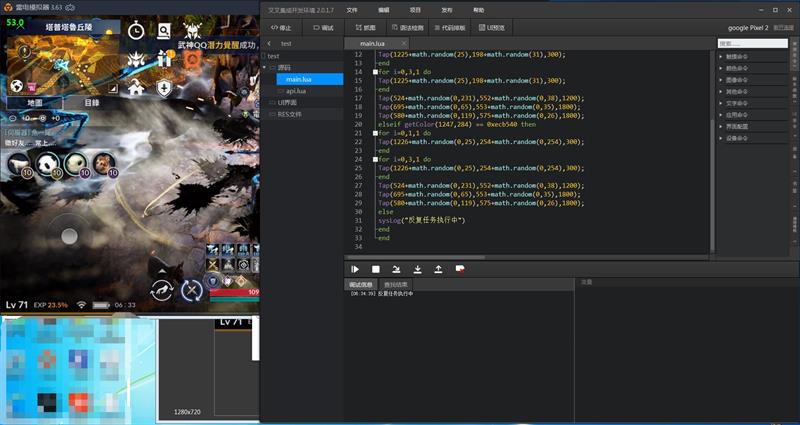Click the horned helmet icon in the game
Image resolution: width=800 pixels, height=425 pixels.
click(192, 31)
